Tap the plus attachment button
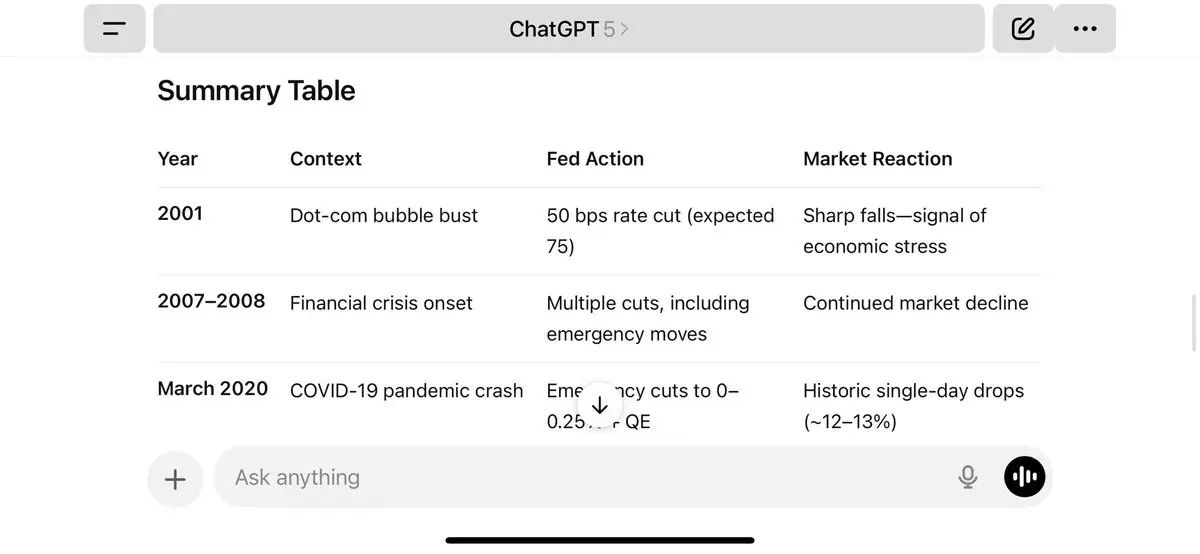 point(175,479)
